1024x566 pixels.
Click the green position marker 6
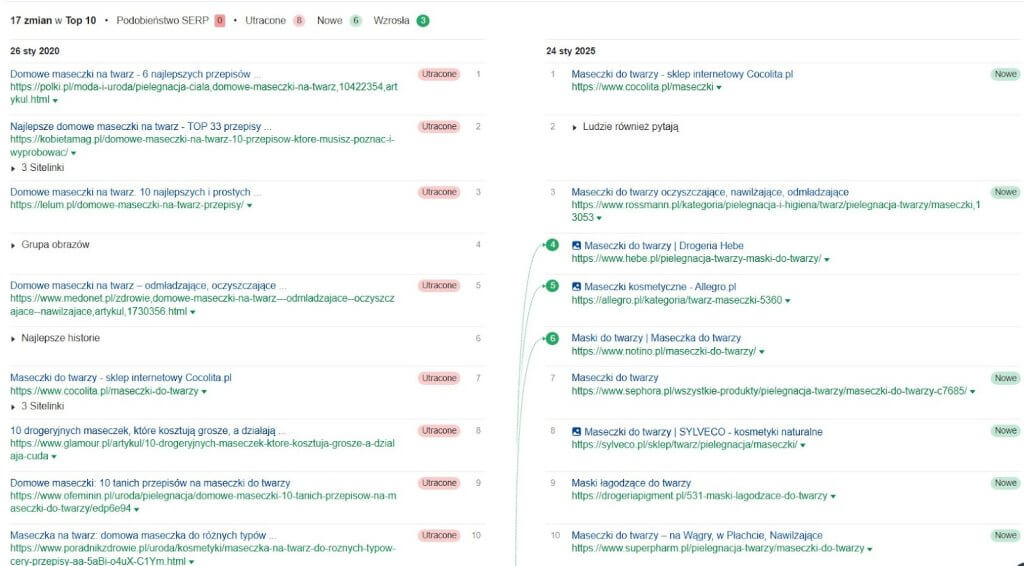point(552,338)
